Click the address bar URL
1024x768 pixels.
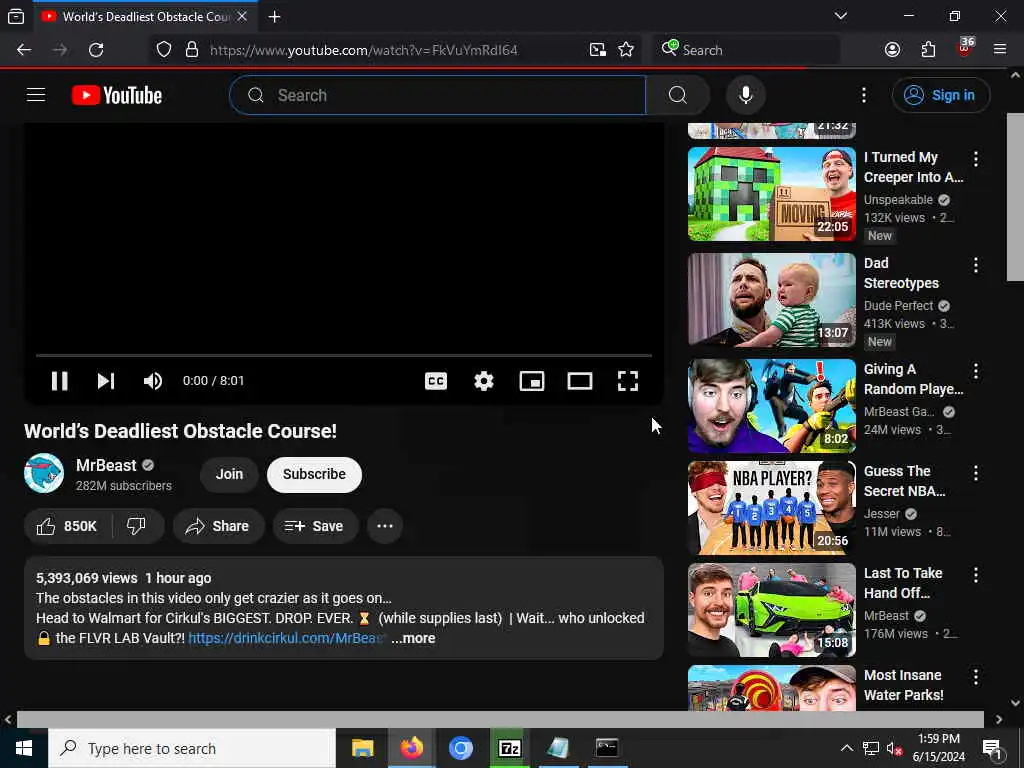coord(364,50)
